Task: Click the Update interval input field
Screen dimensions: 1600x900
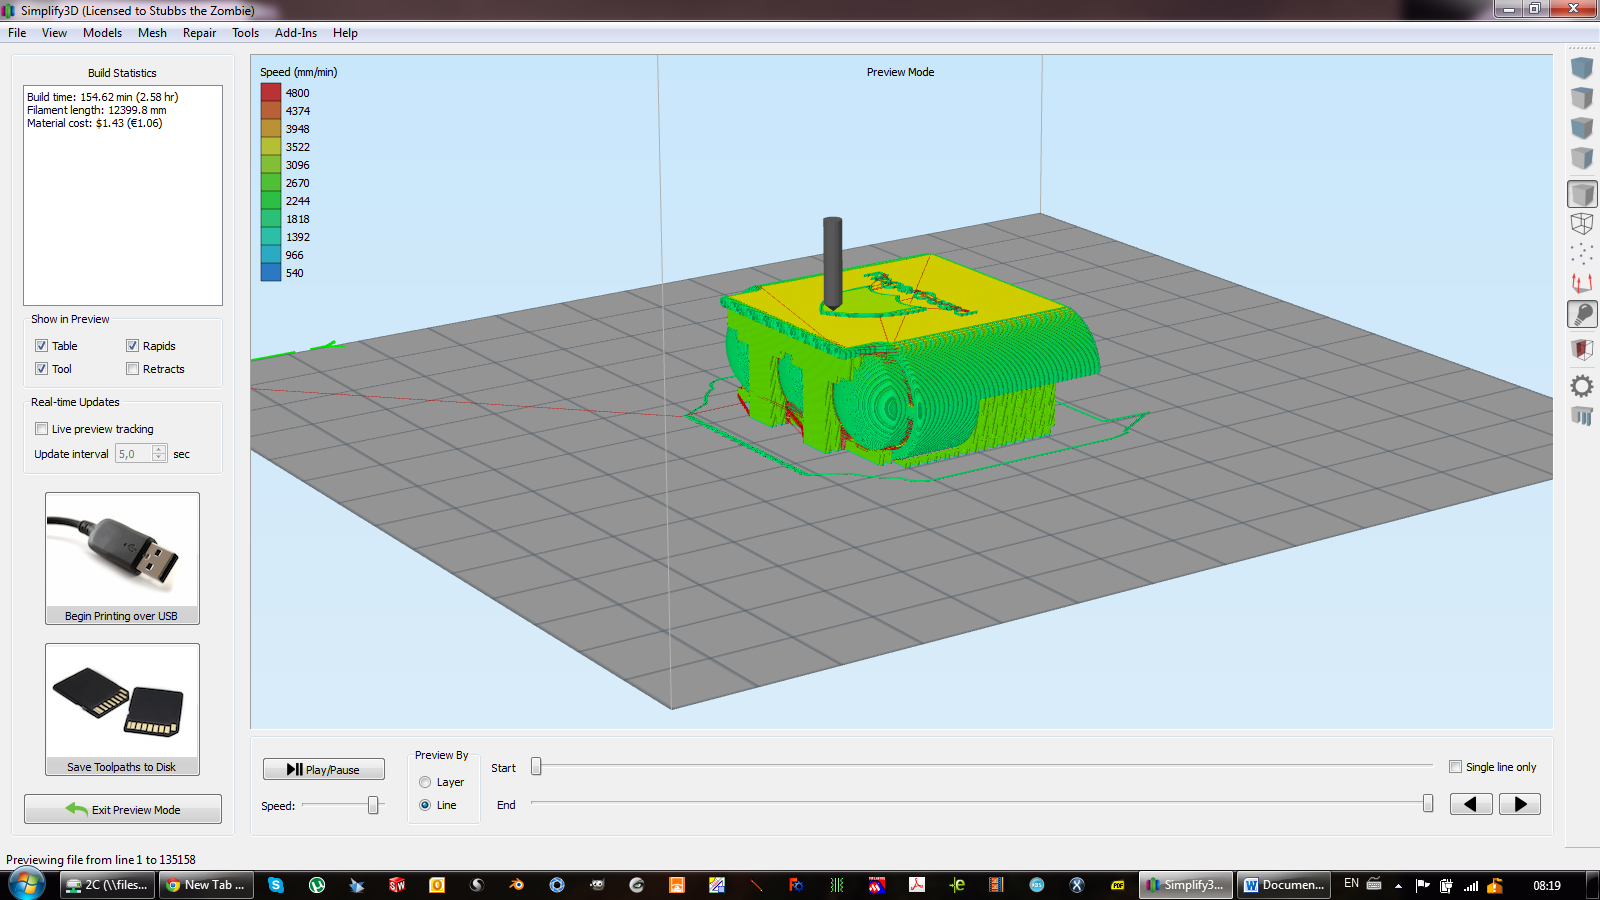Action: (x=134, y=454)
